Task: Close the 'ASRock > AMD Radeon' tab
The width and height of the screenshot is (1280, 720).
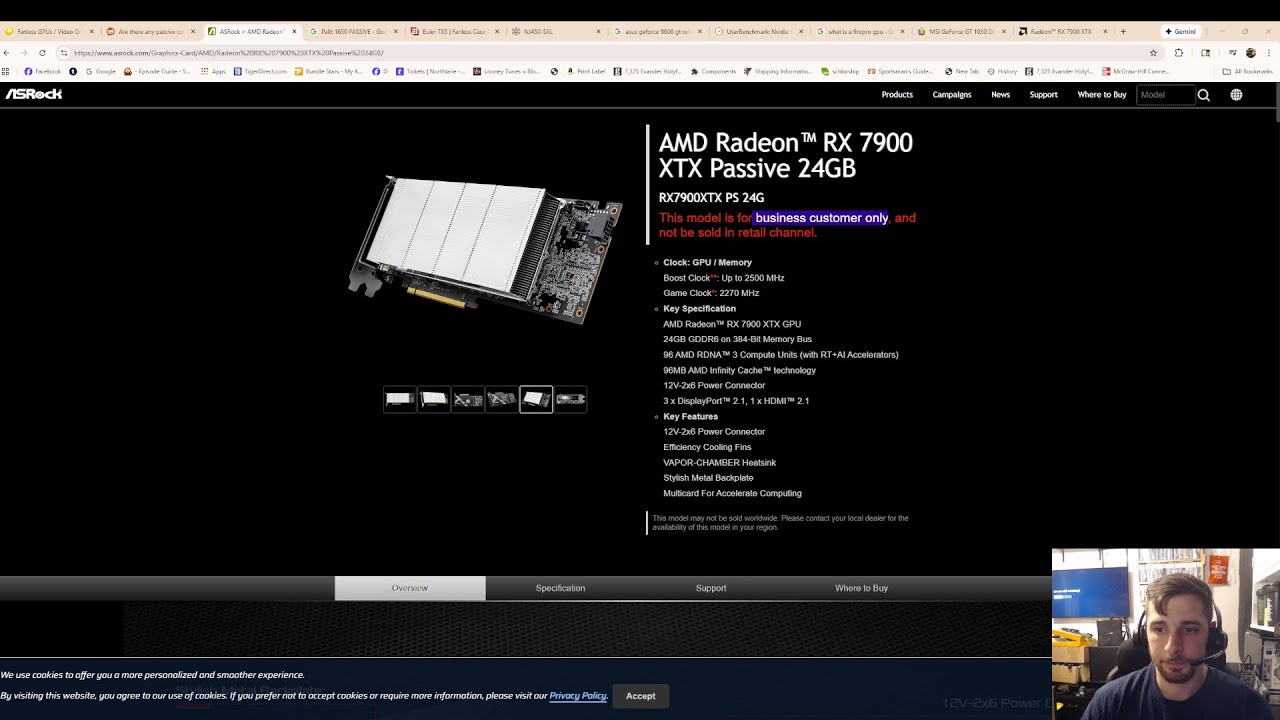Action: pyautogui.click(x=294, y=31)
